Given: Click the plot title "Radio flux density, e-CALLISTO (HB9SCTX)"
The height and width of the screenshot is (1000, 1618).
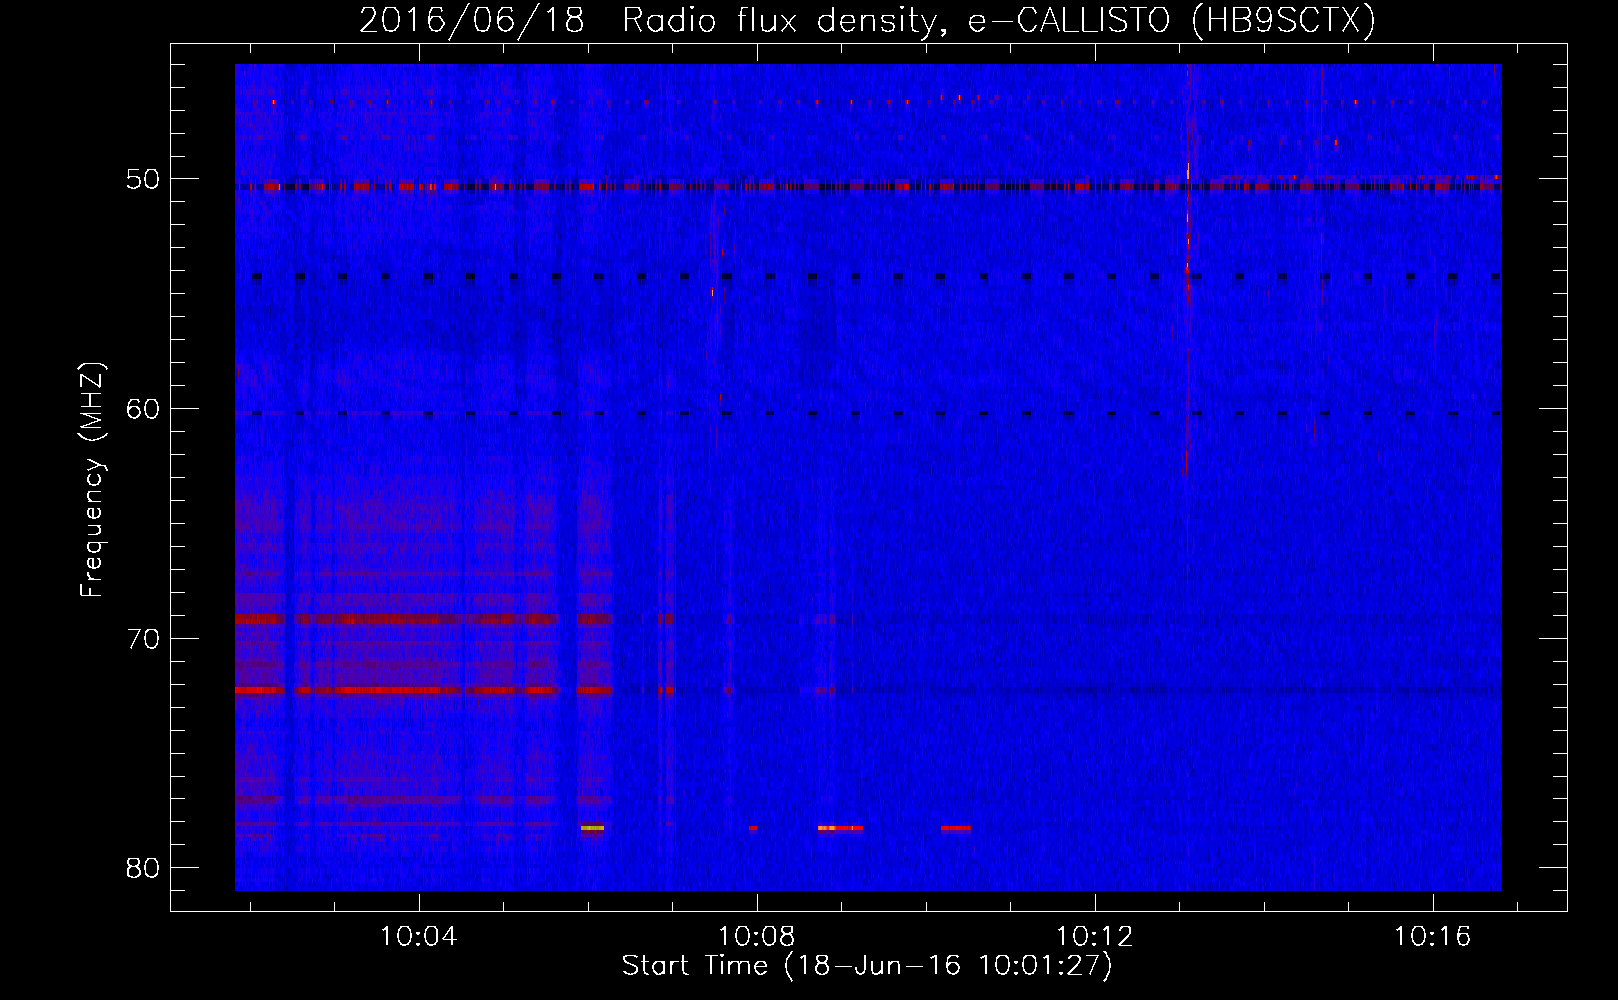Looking at the screenshot, I should pyautogui.click(x=998, y=20).
